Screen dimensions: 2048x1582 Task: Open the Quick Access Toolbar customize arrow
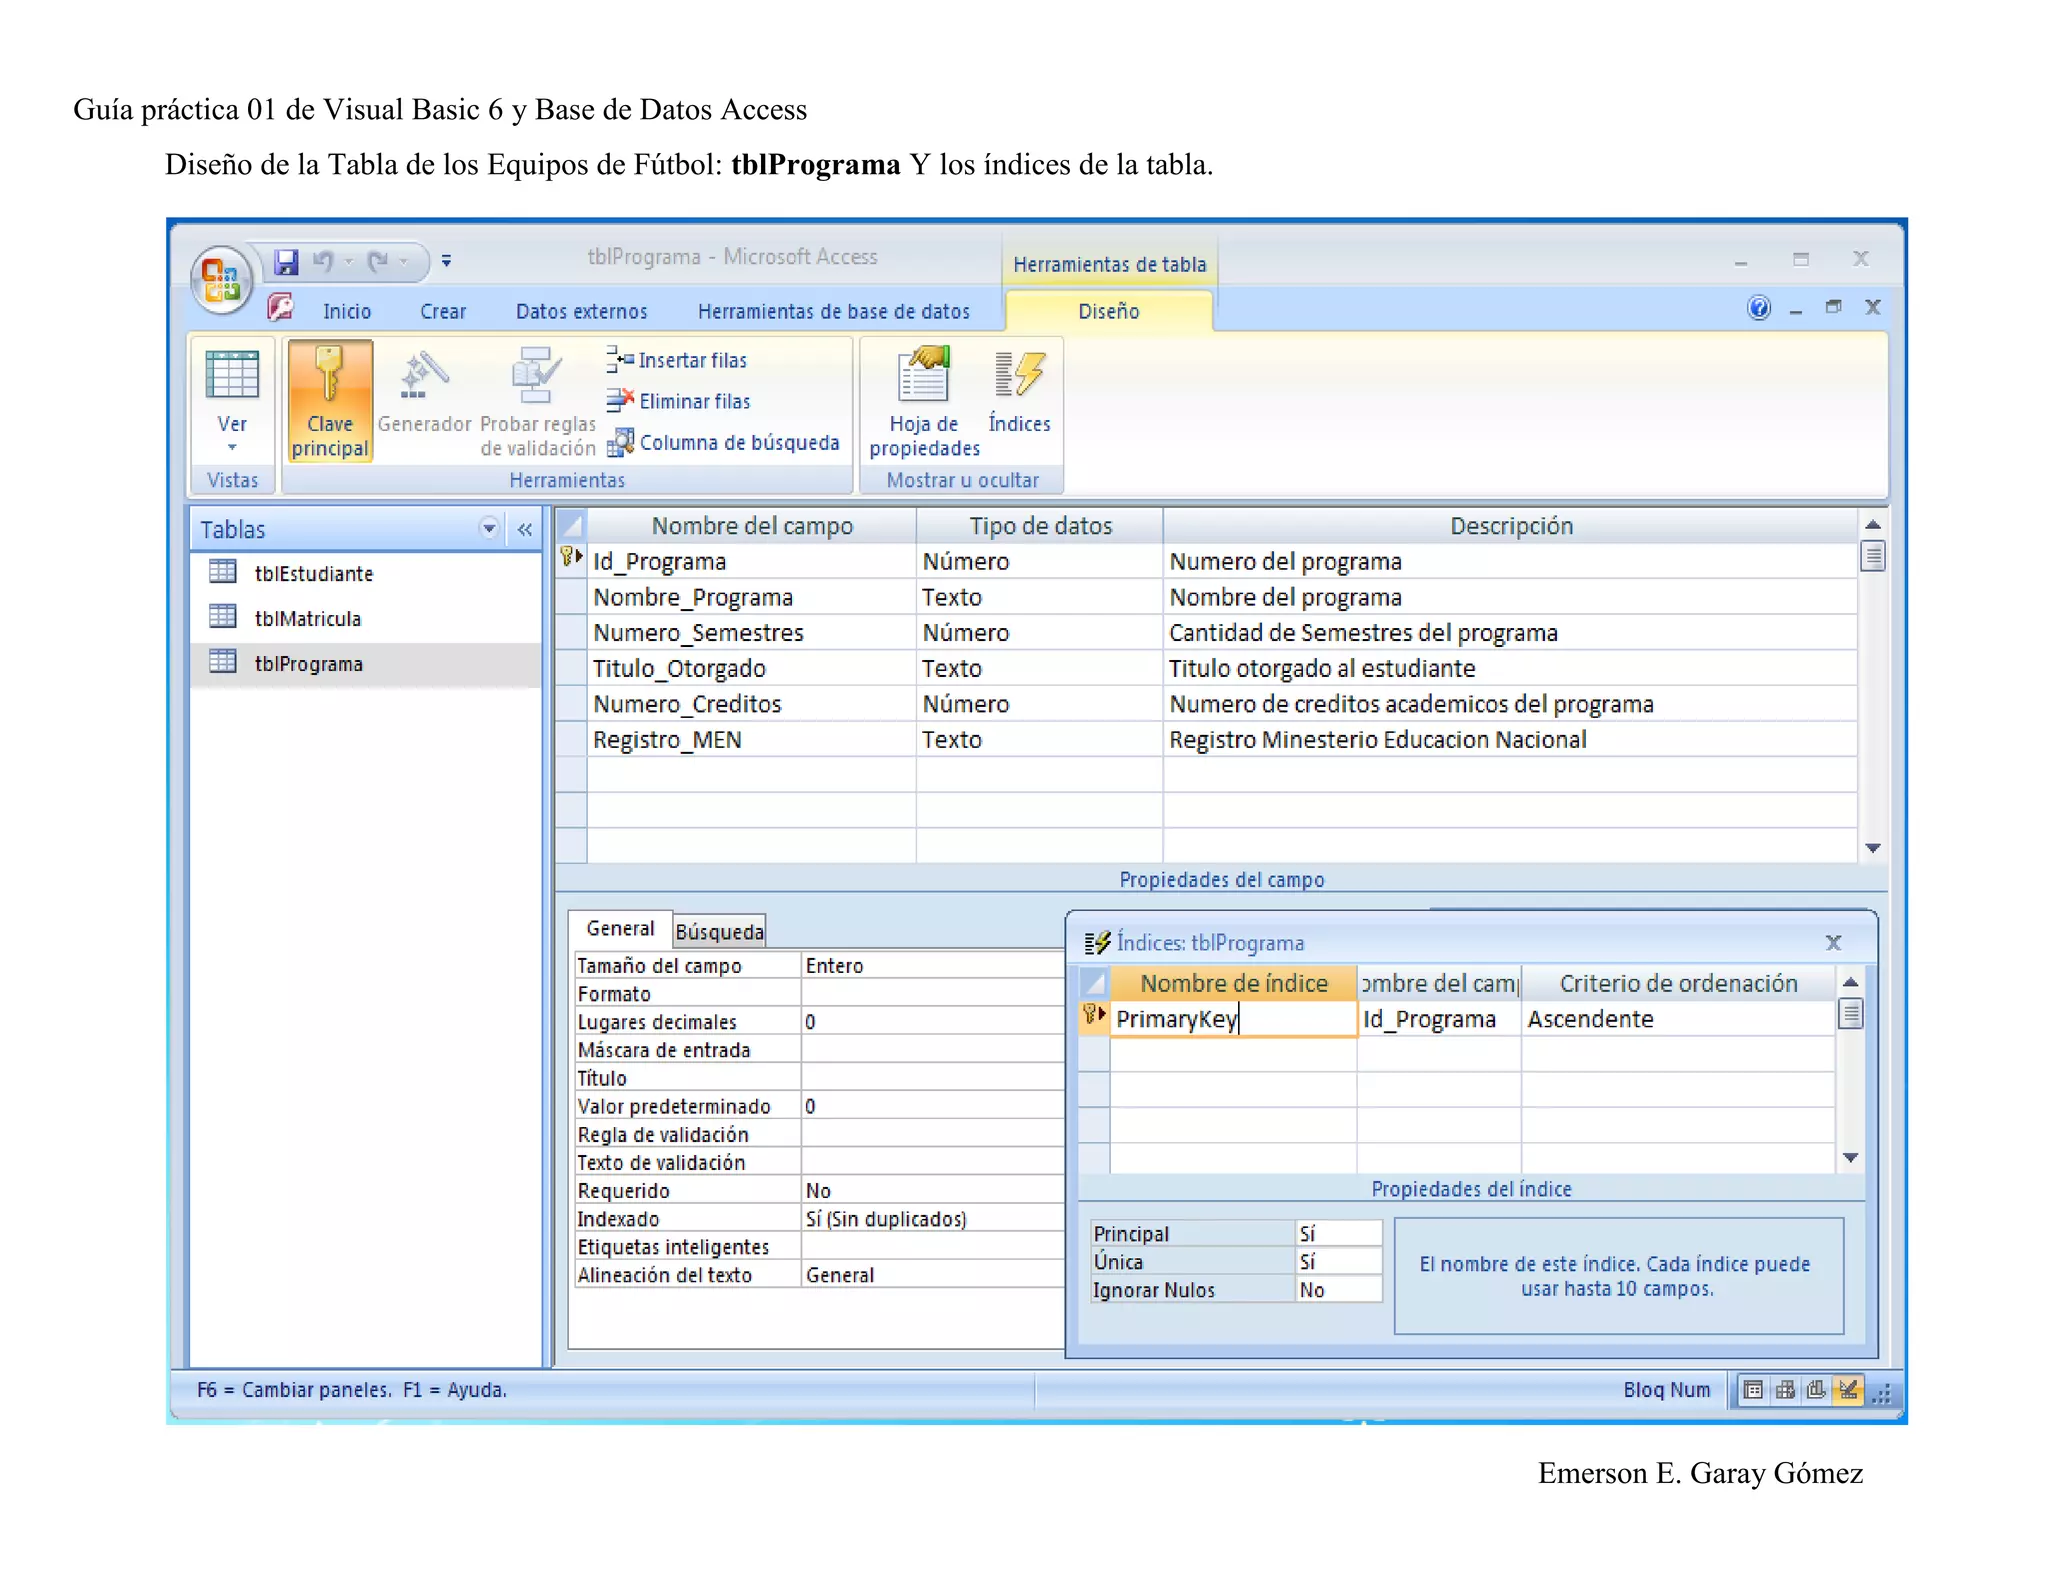coord(446,261)
